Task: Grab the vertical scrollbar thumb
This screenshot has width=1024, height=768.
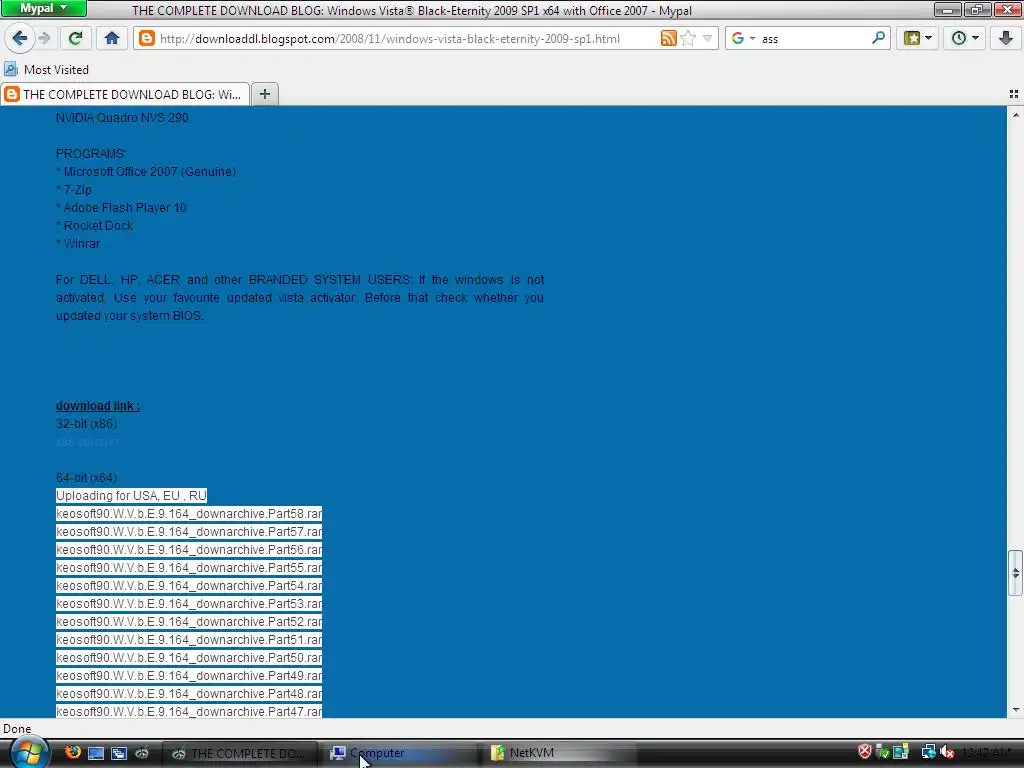Action: coord(1015,573)
